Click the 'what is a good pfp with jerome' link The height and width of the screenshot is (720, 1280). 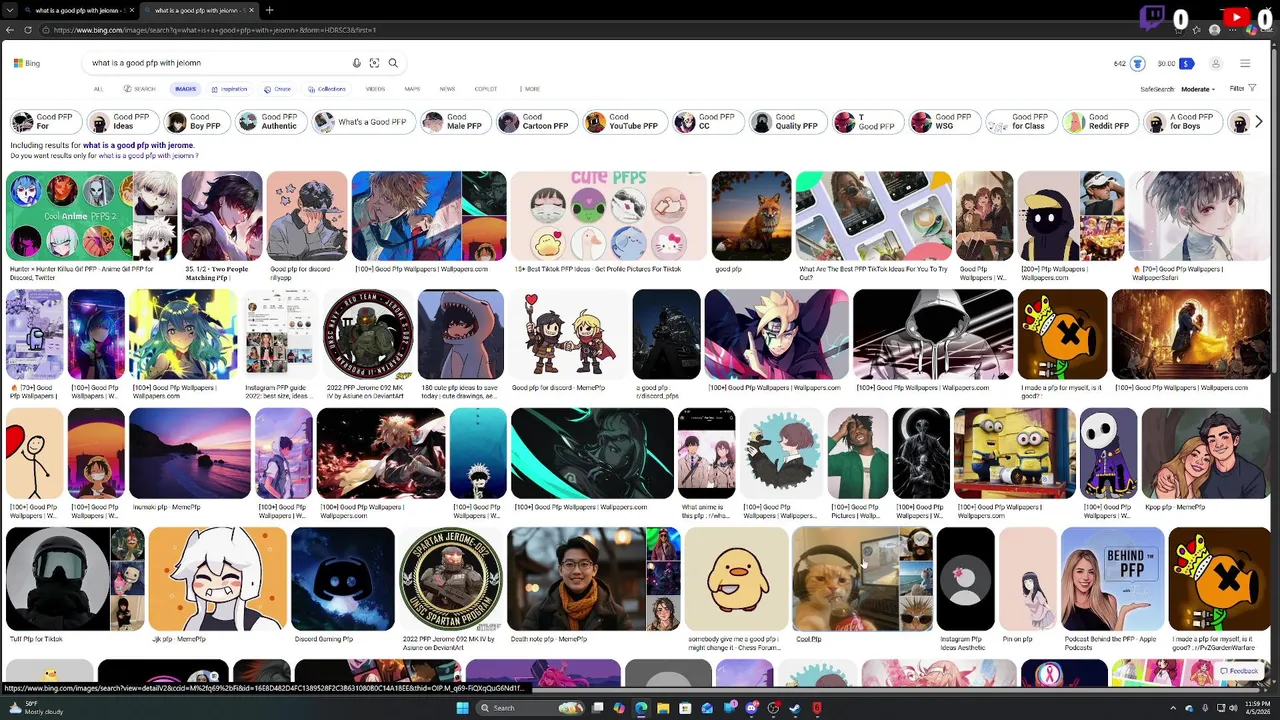point(138,146)
